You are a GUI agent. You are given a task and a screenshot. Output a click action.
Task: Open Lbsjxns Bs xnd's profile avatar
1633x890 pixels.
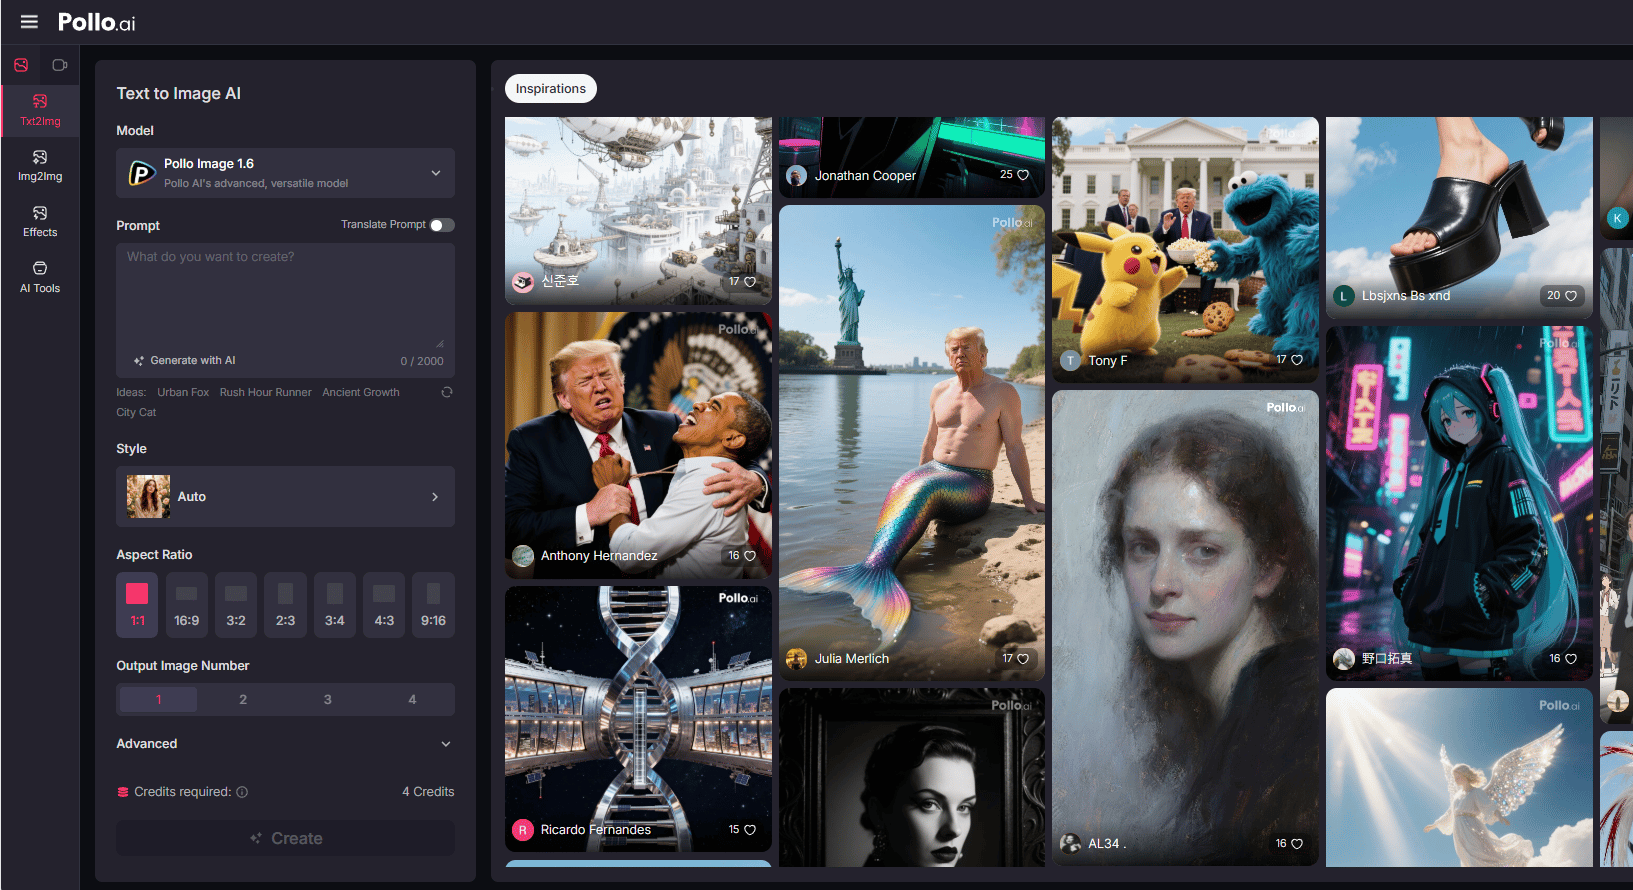tap(1344, 296)
